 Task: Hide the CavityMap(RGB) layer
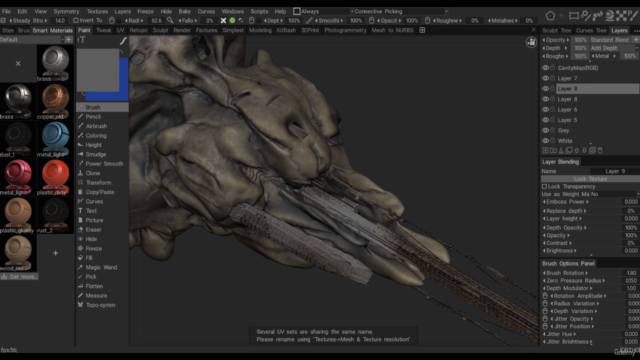(x=545, y=68)
